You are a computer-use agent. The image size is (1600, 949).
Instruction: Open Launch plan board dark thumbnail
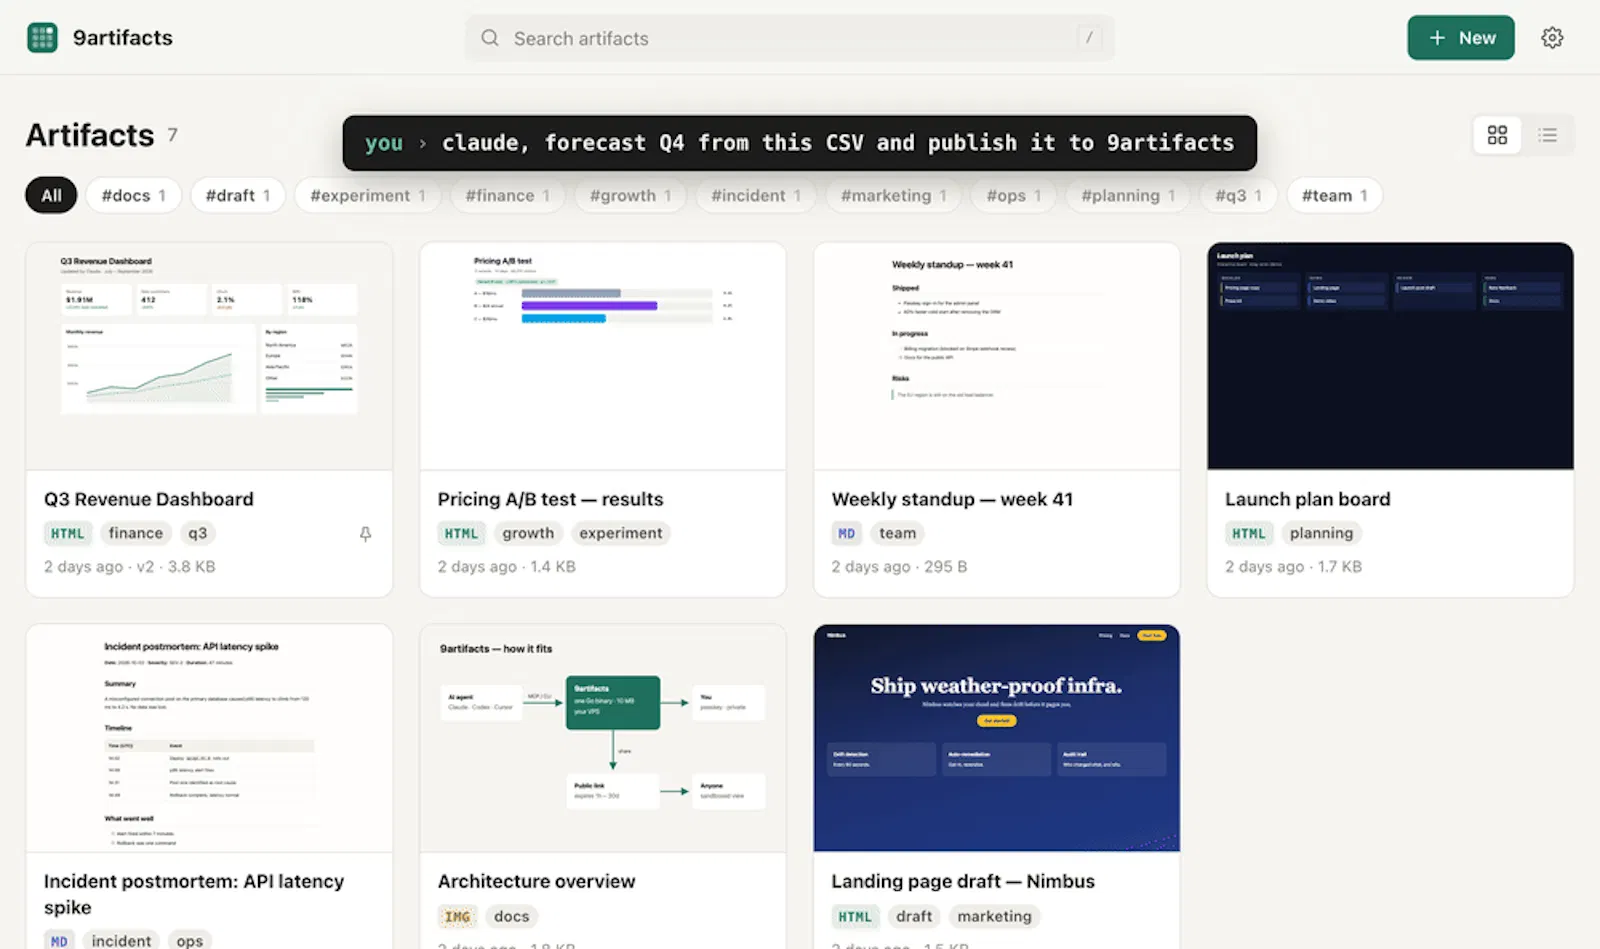tap(1390, 356)
